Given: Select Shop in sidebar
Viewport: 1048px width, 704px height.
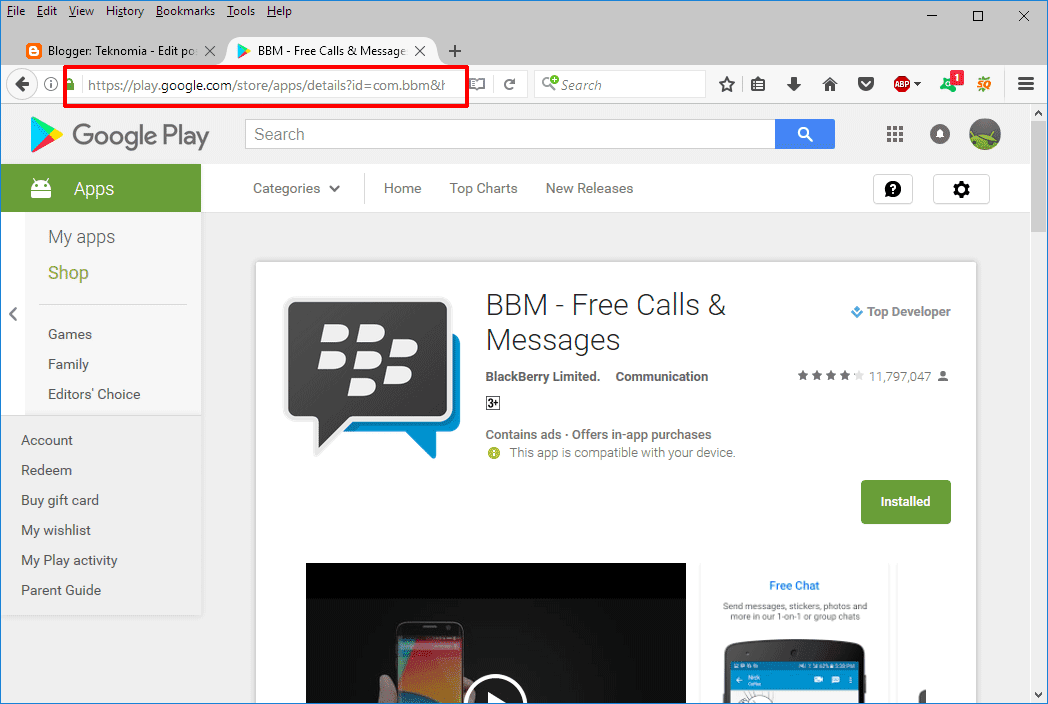Looking at the screenshot, I should (68, 273).
